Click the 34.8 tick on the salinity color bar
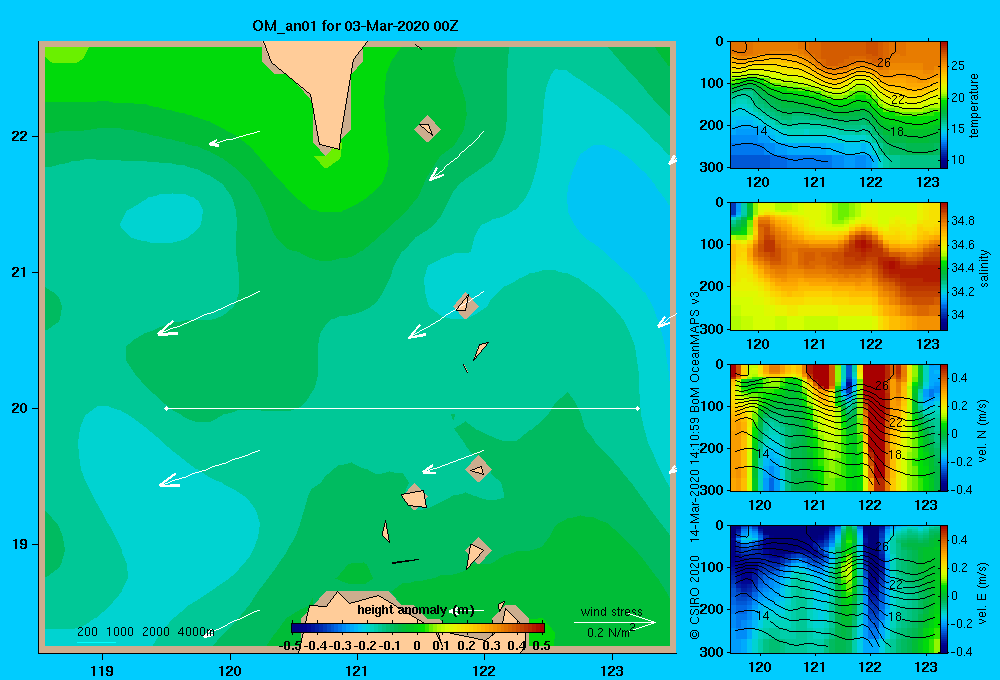Viewport: 1000px width, 680px height. [962, 221]
